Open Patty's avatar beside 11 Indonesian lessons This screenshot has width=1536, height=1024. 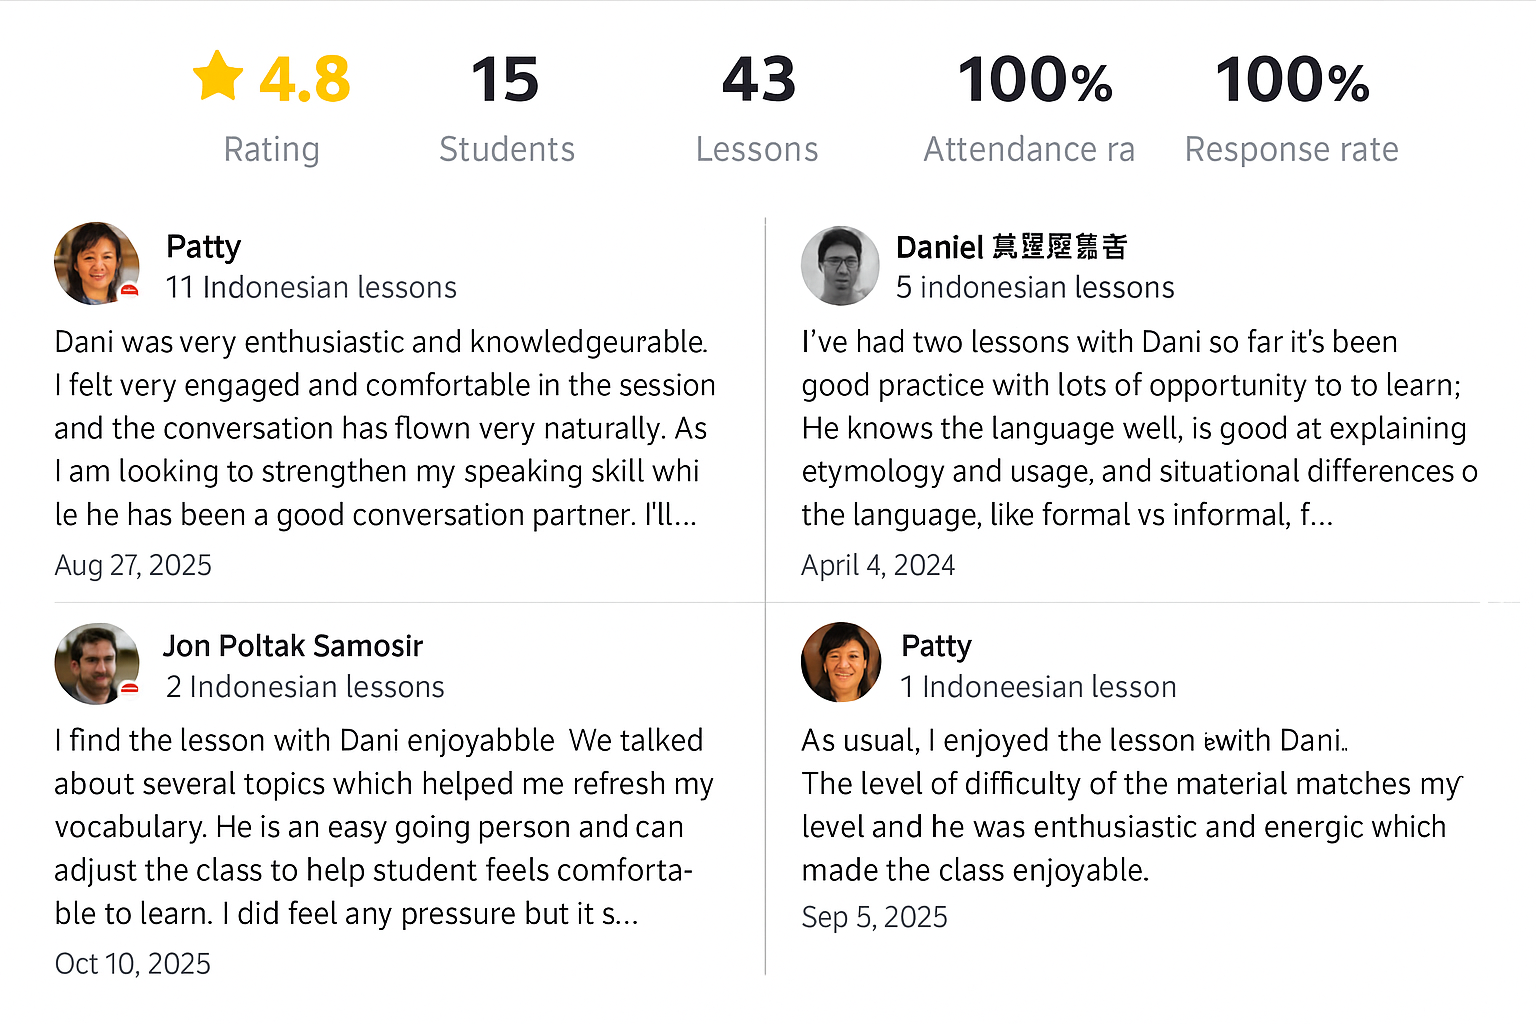(96, 263)
